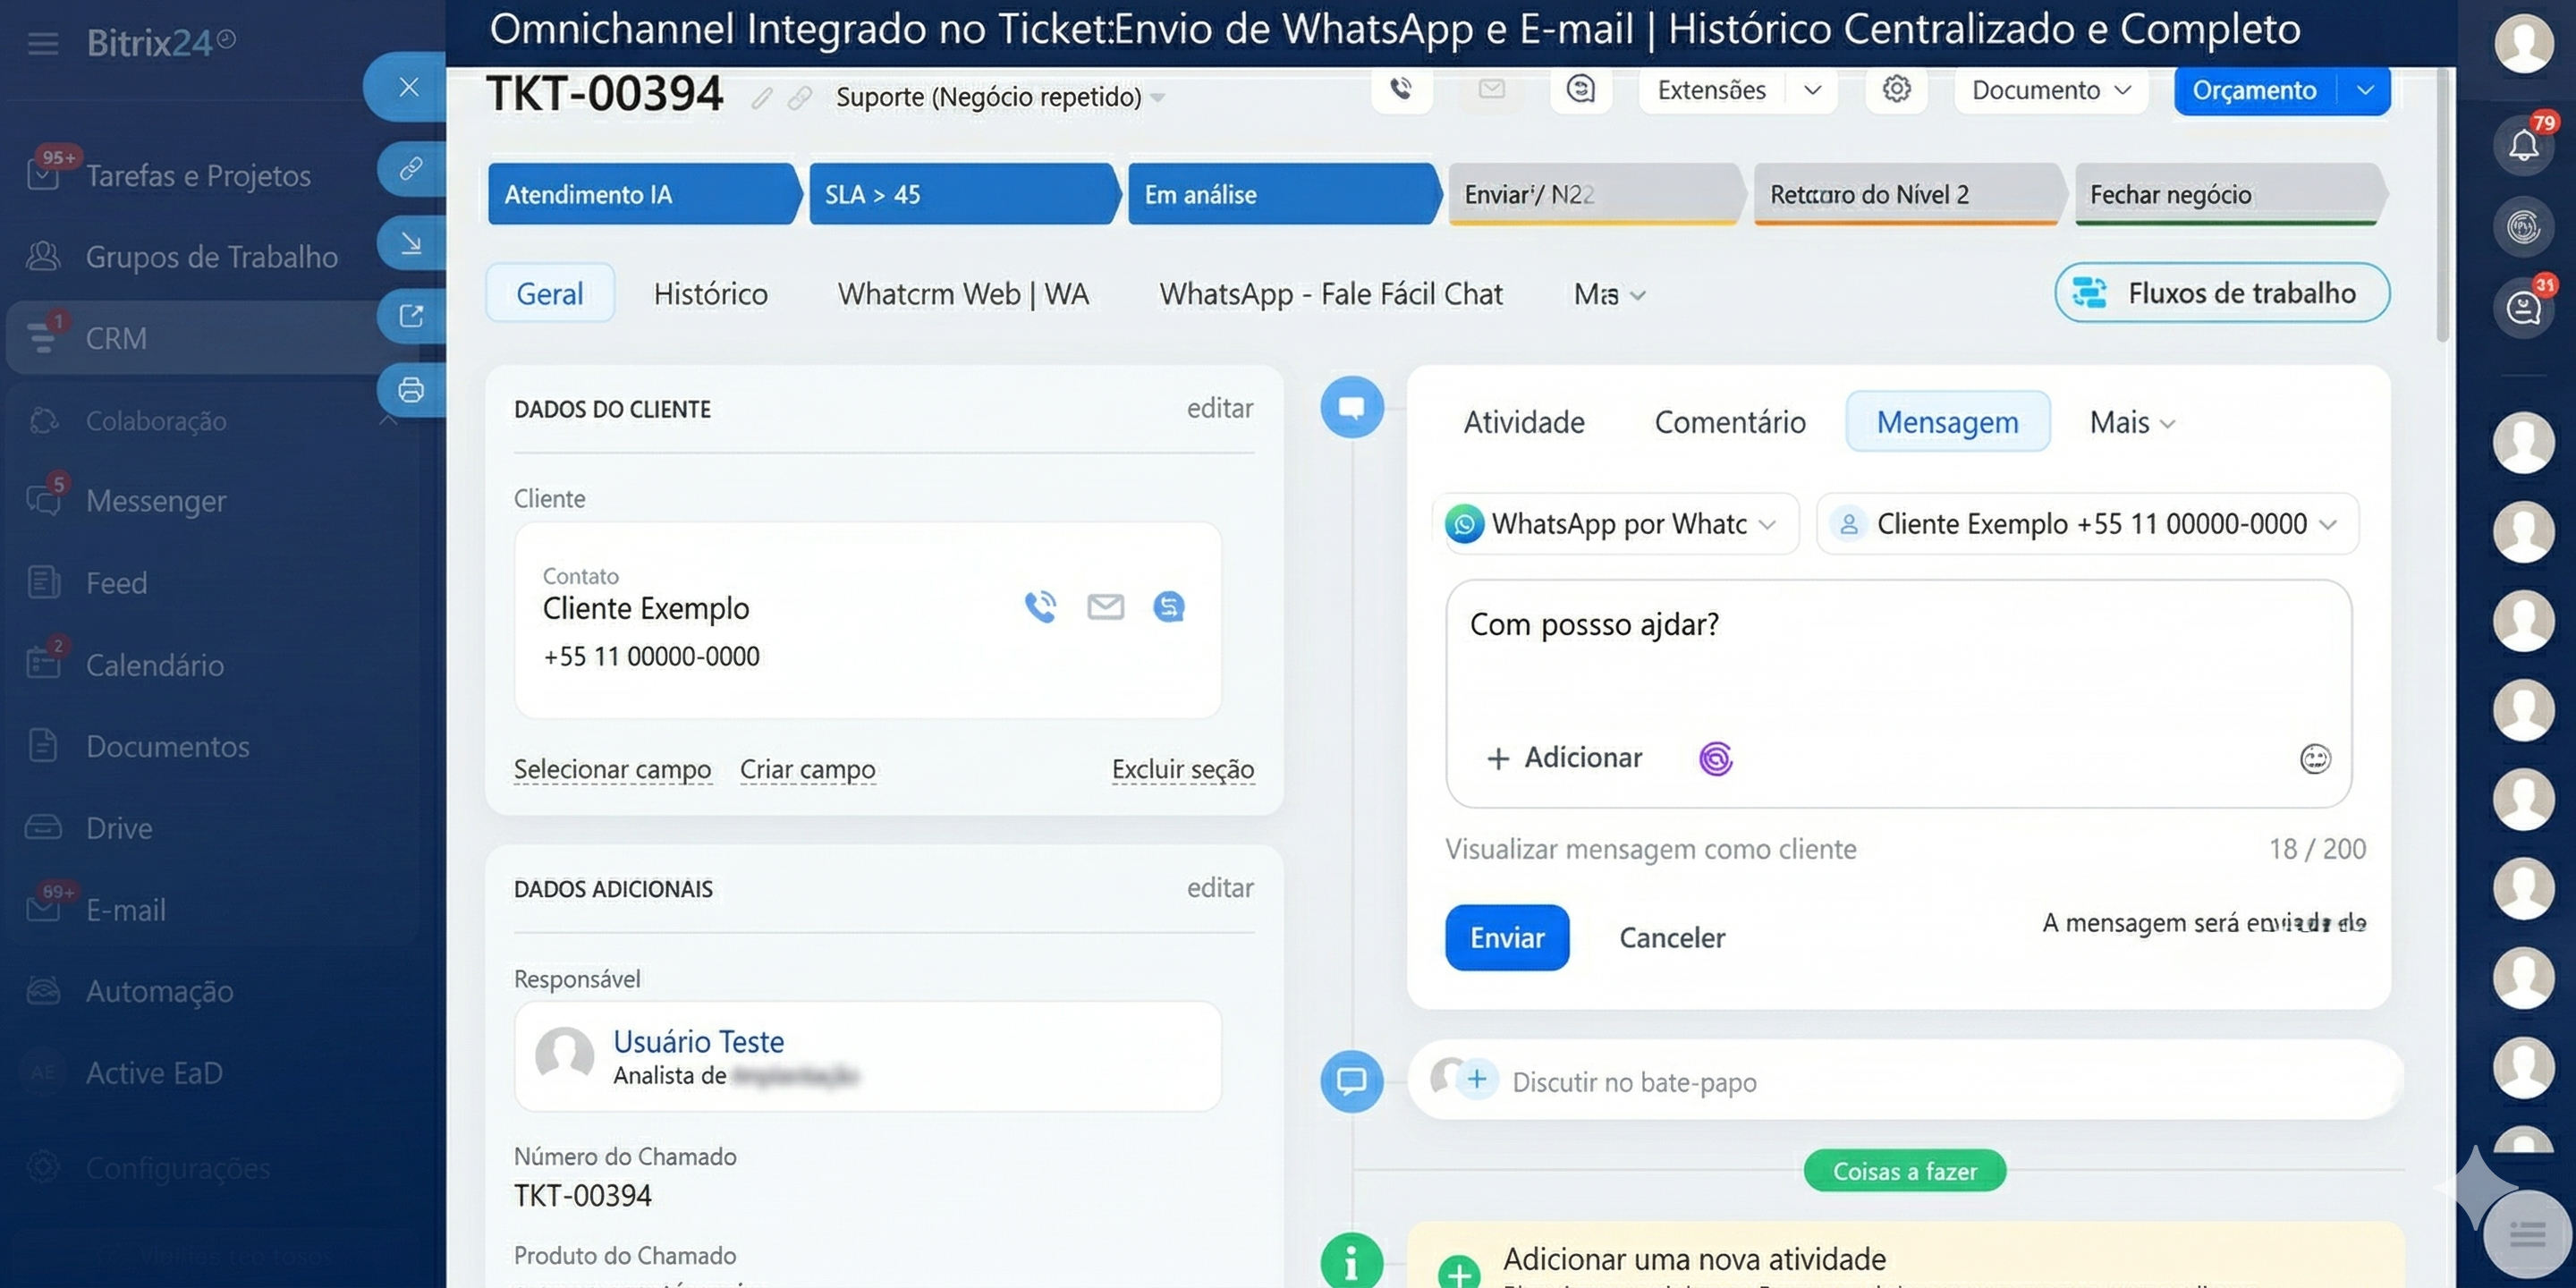2576x1288 pixels.
Task: Open the ticket settings gear
Action: pyautogui.click(x=1896, y=89)
